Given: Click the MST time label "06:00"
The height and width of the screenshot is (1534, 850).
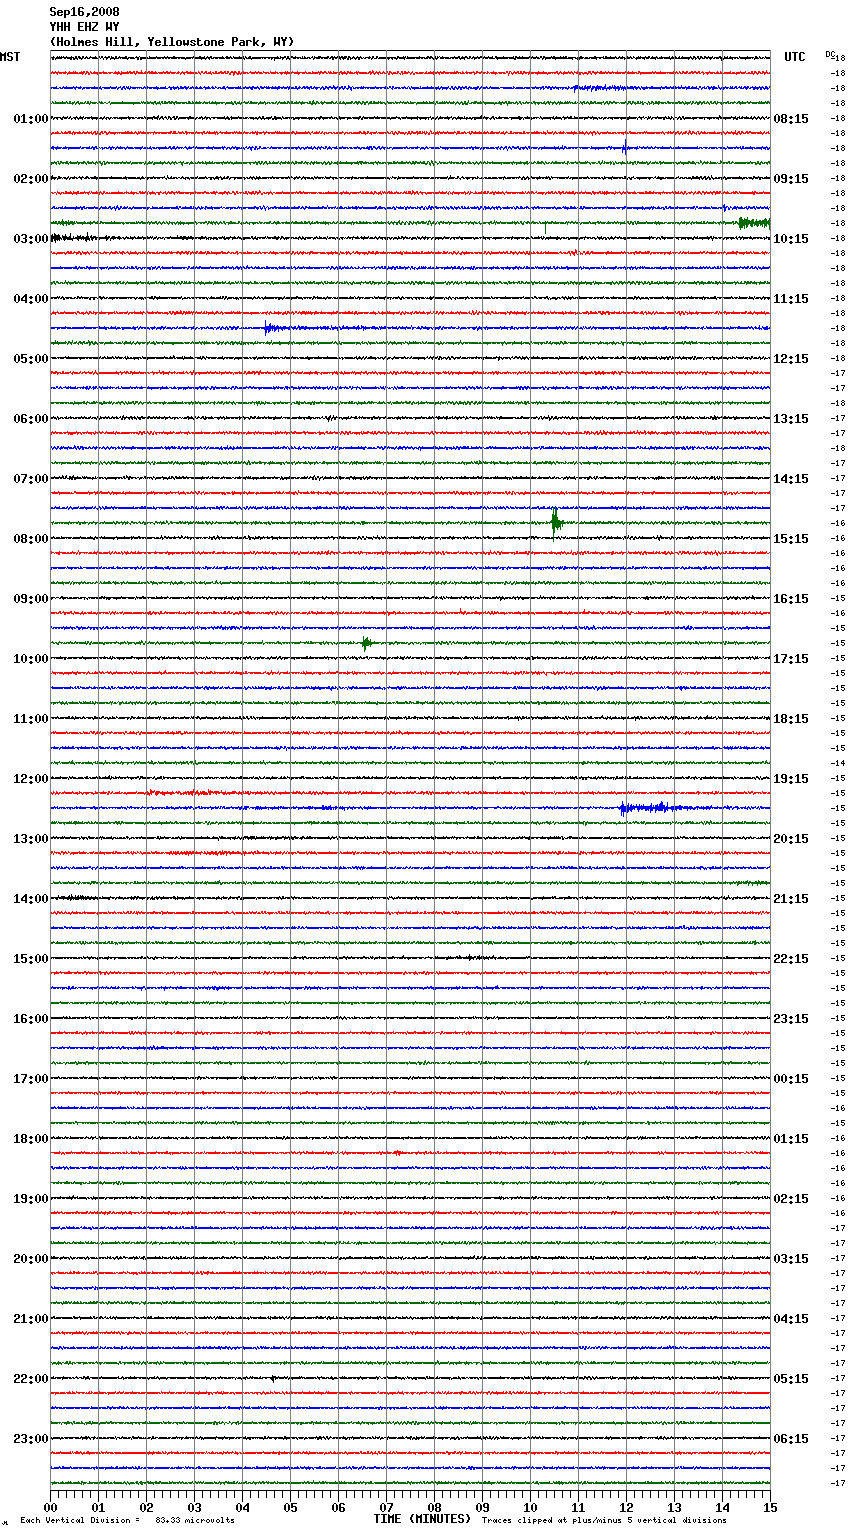Looking at the screenshot, I should (x=31, y=419).
